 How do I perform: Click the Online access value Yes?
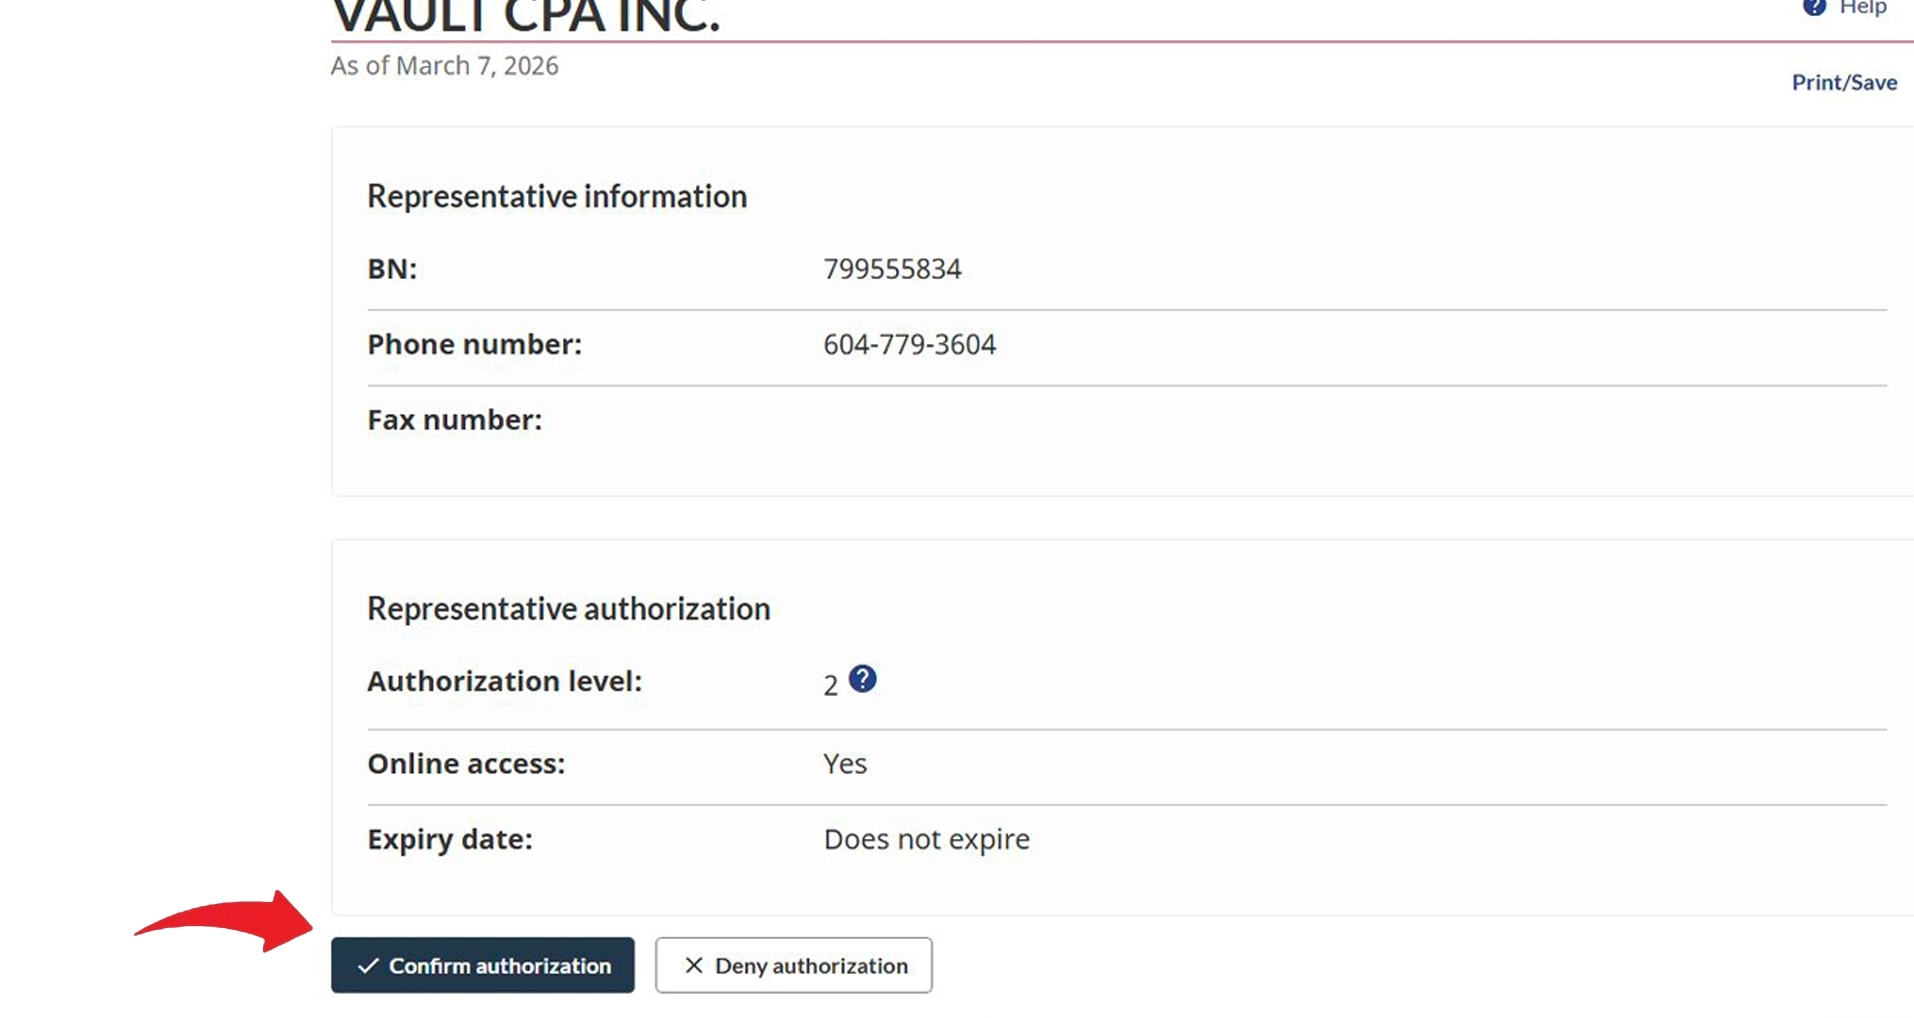pos(844,764)
